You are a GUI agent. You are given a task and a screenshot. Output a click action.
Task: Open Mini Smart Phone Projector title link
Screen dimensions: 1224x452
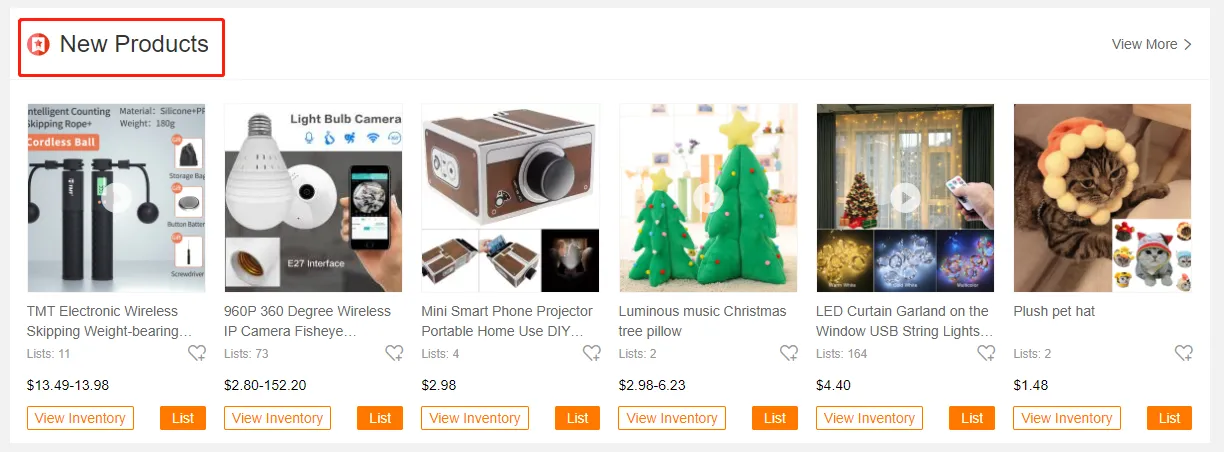(x=509, y=321)
